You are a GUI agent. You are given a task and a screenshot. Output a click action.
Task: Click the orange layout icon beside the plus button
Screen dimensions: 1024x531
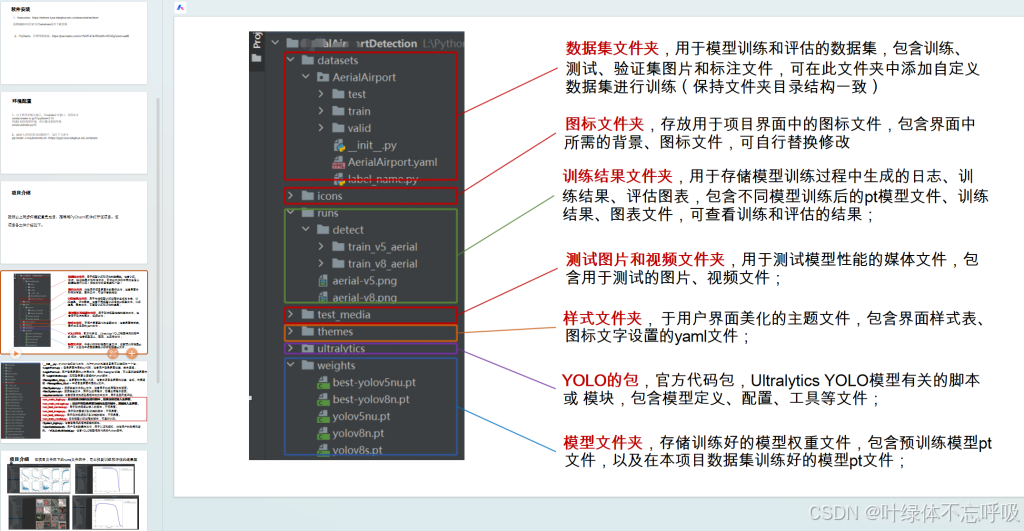pyautogui.click(x=113, y=353)
